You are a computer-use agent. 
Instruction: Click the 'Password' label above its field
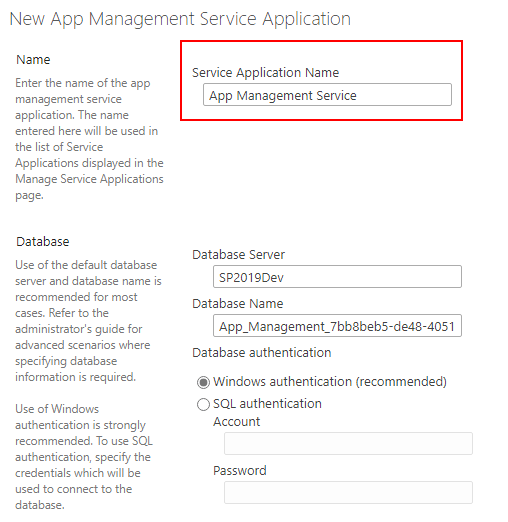click(x=240, y=471)
